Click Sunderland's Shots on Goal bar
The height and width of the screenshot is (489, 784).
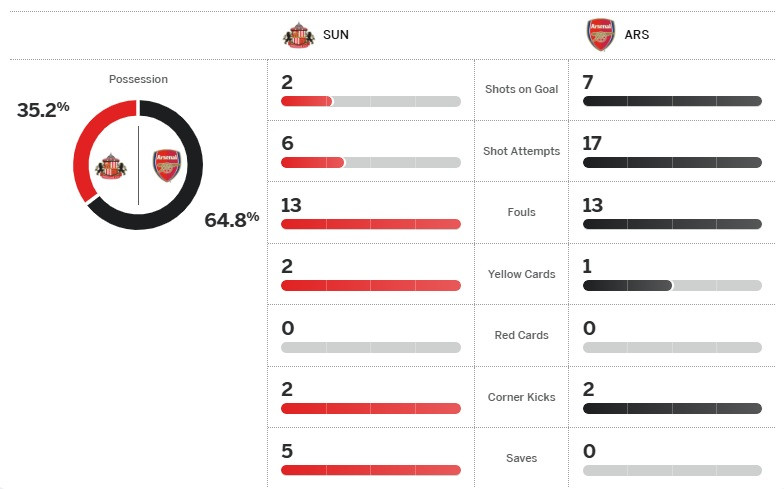click(371, 101)
